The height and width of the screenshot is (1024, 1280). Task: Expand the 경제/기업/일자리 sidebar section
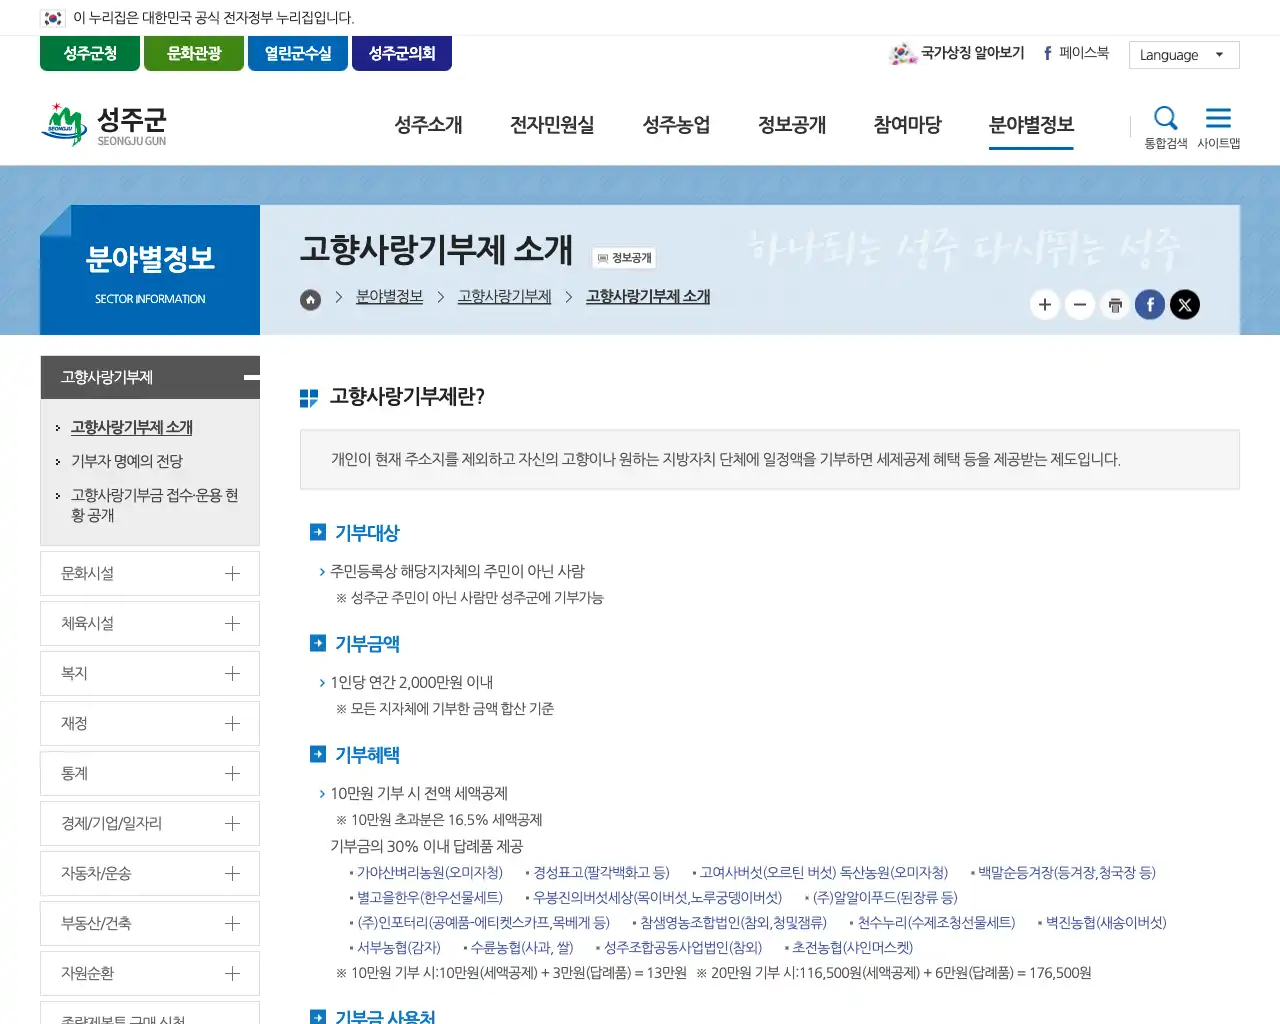[150, 823]
